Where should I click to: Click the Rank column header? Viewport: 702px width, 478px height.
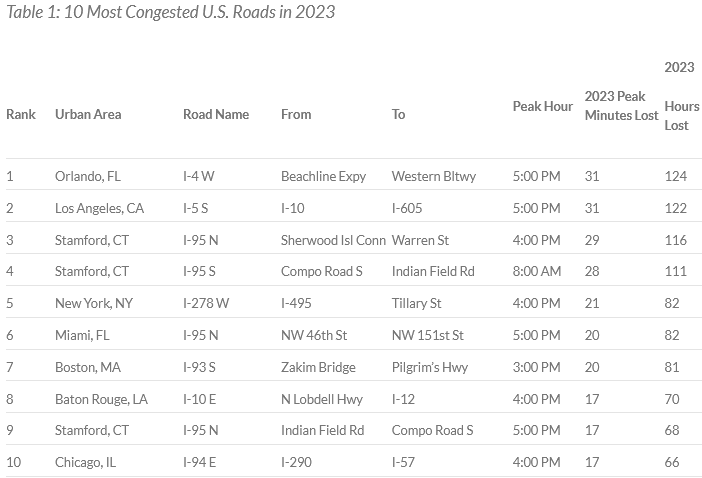point(21,114)
